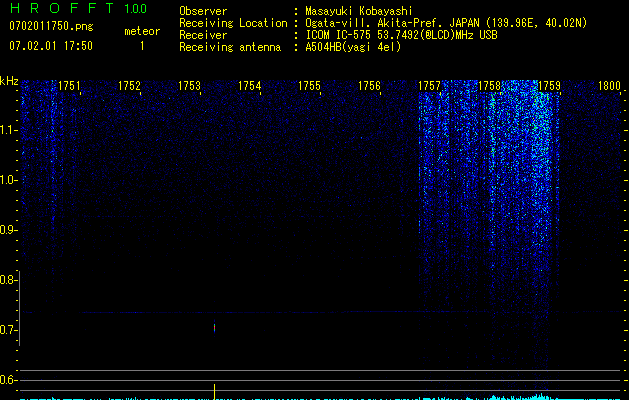Click the colored meteor echo near 0.7 kHz

point(215,328)
